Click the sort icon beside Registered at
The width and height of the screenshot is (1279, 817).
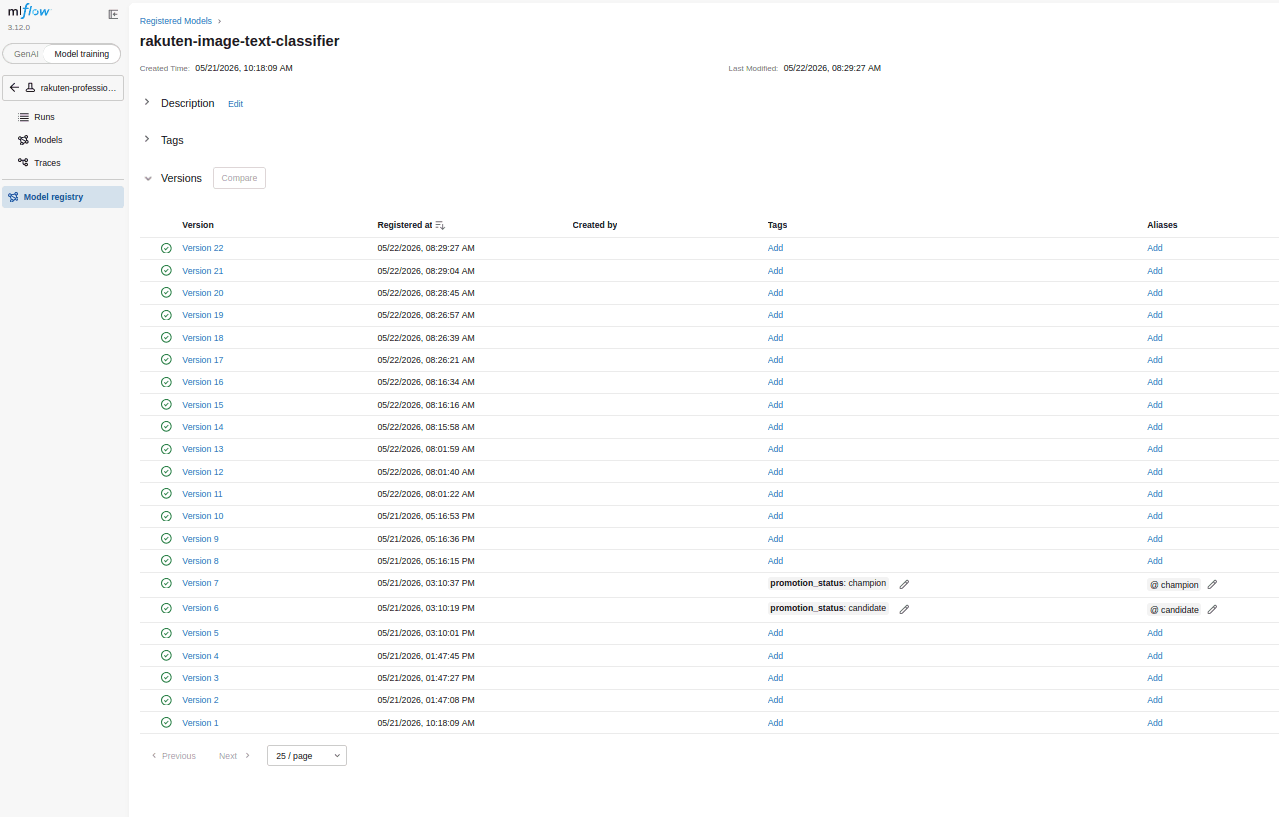(x=440, y=225)
